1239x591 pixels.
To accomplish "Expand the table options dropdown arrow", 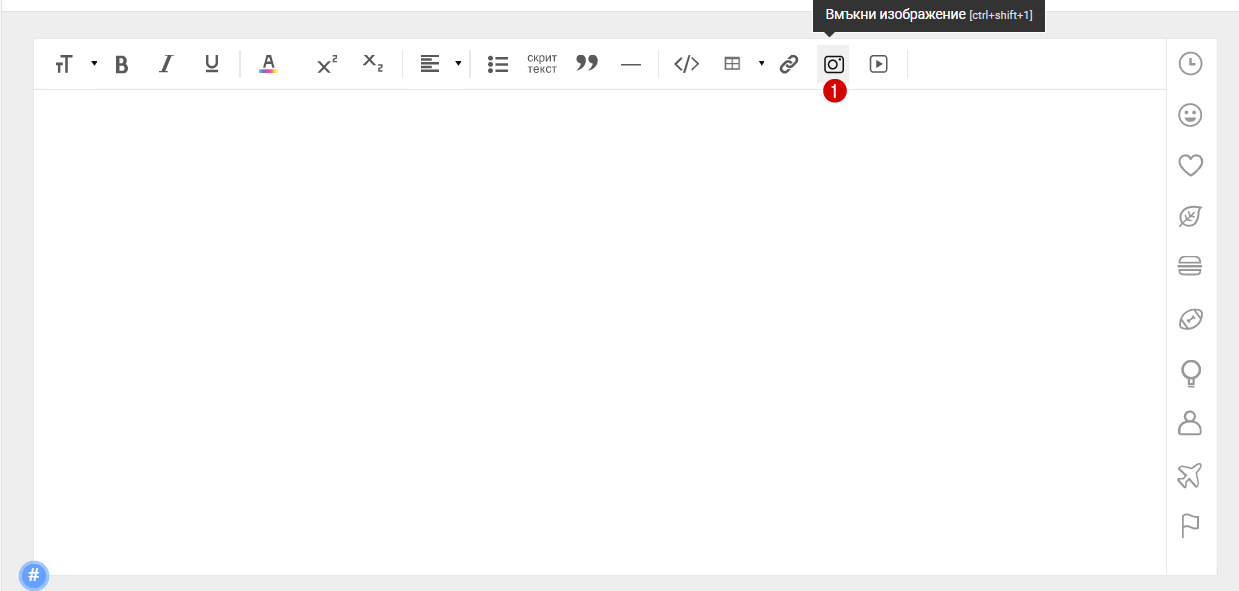I will pyautogui.click(x=761, y=64).
